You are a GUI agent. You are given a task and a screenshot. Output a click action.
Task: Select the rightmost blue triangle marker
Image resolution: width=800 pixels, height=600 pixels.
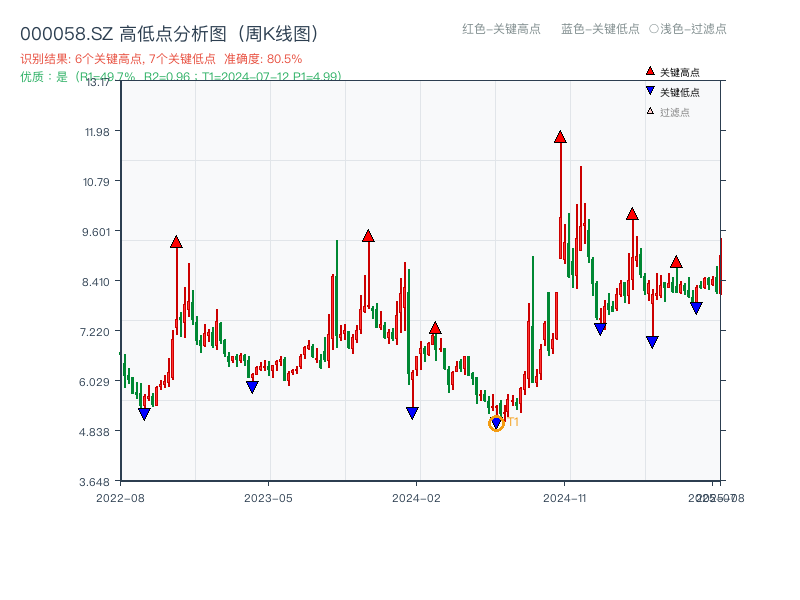(x=696, y=306)
